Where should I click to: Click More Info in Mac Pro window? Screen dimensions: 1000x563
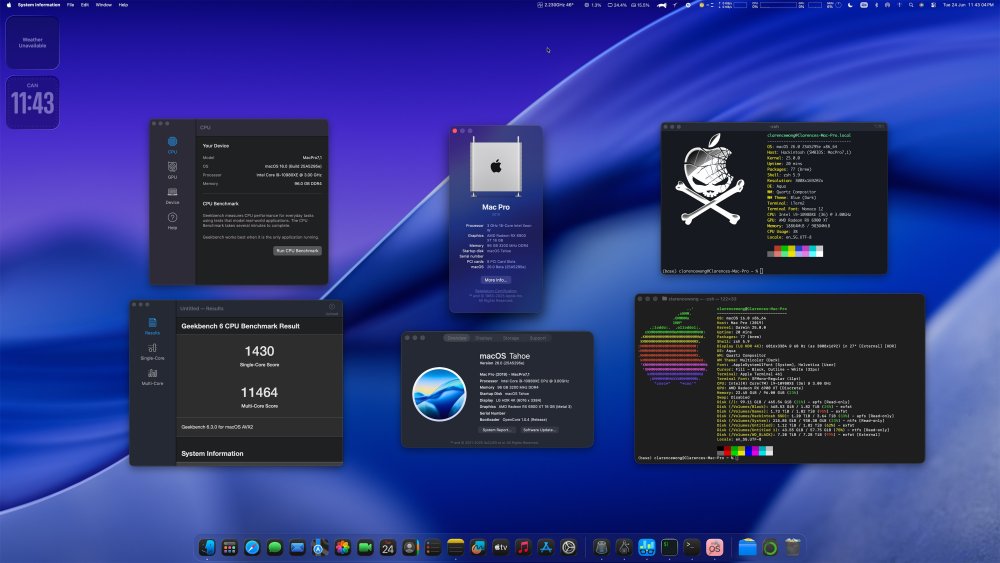[x=496, y=280]
